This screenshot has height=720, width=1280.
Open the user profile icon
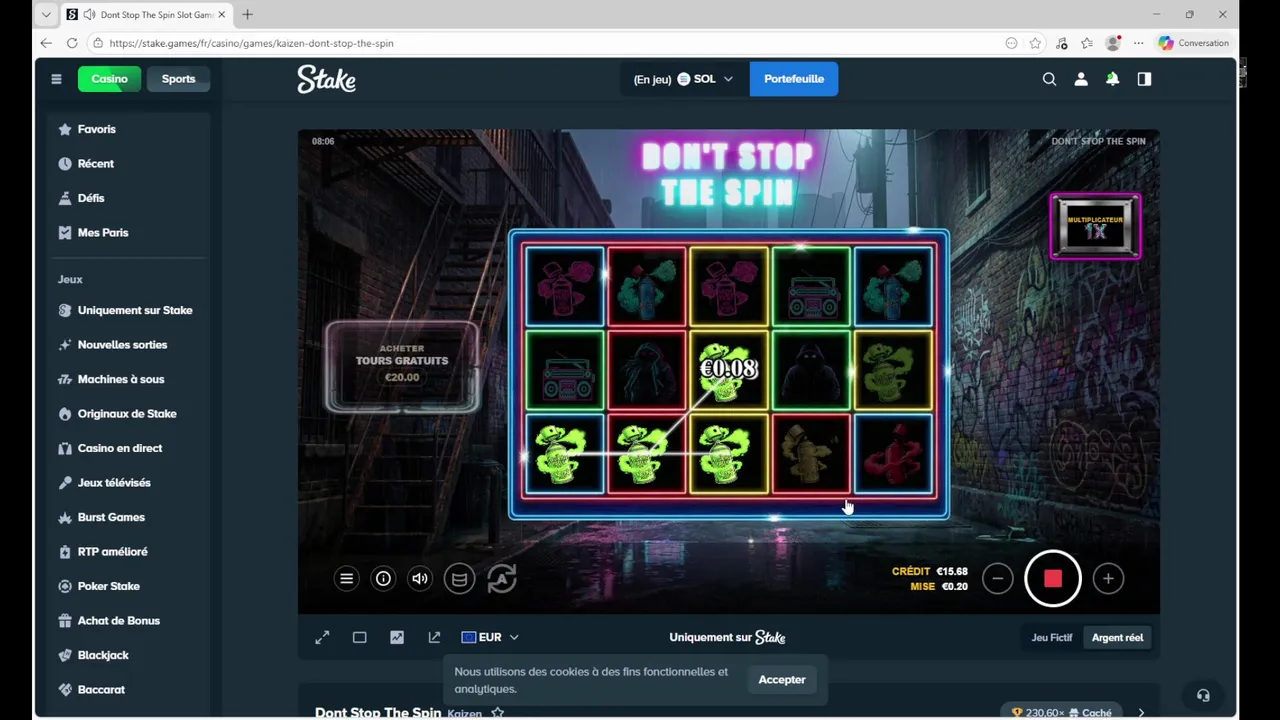(1081, 79)
